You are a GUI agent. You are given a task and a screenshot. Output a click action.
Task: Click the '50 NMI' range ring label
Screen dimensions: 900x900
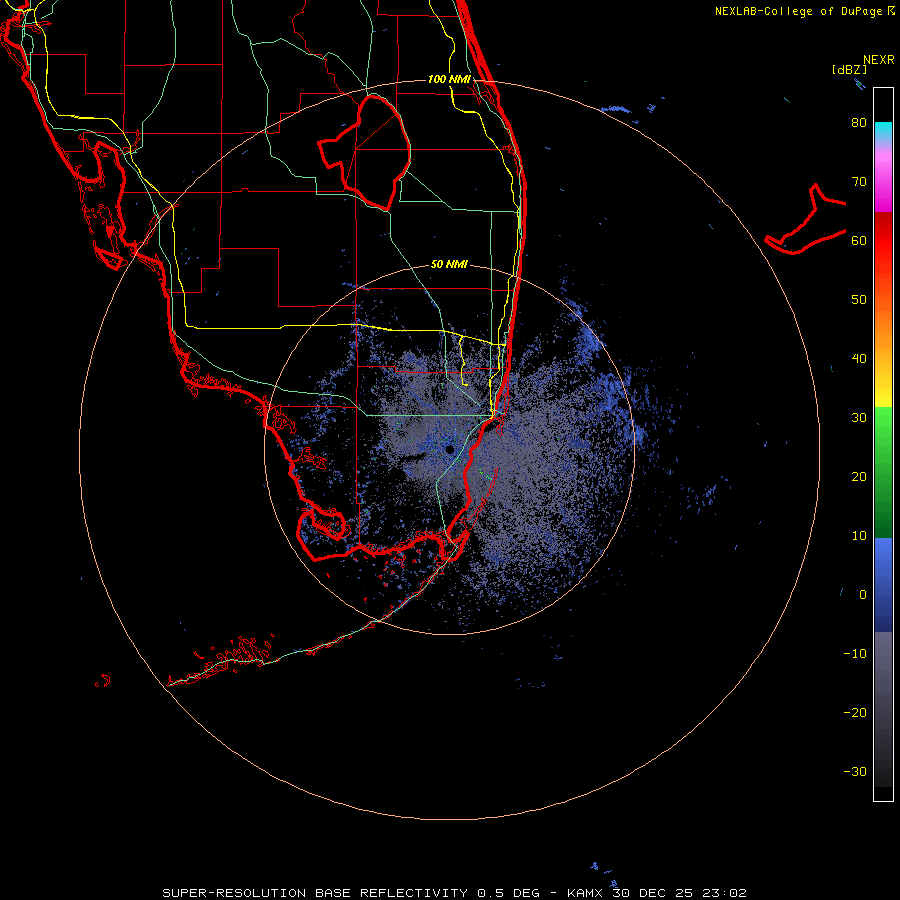[x=449, y=265]
